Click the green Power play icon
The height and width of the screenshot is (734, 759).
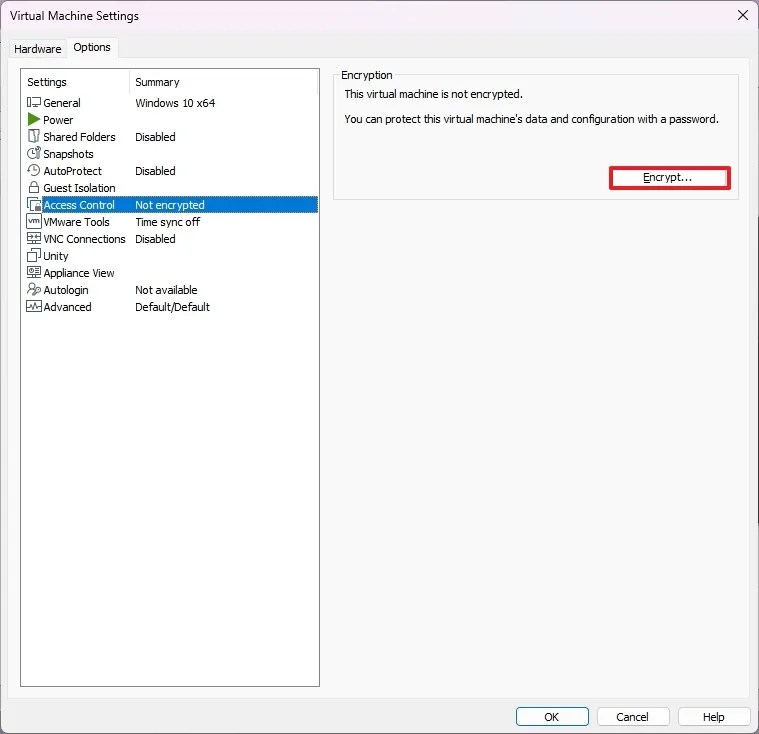[x=33, y=119]
